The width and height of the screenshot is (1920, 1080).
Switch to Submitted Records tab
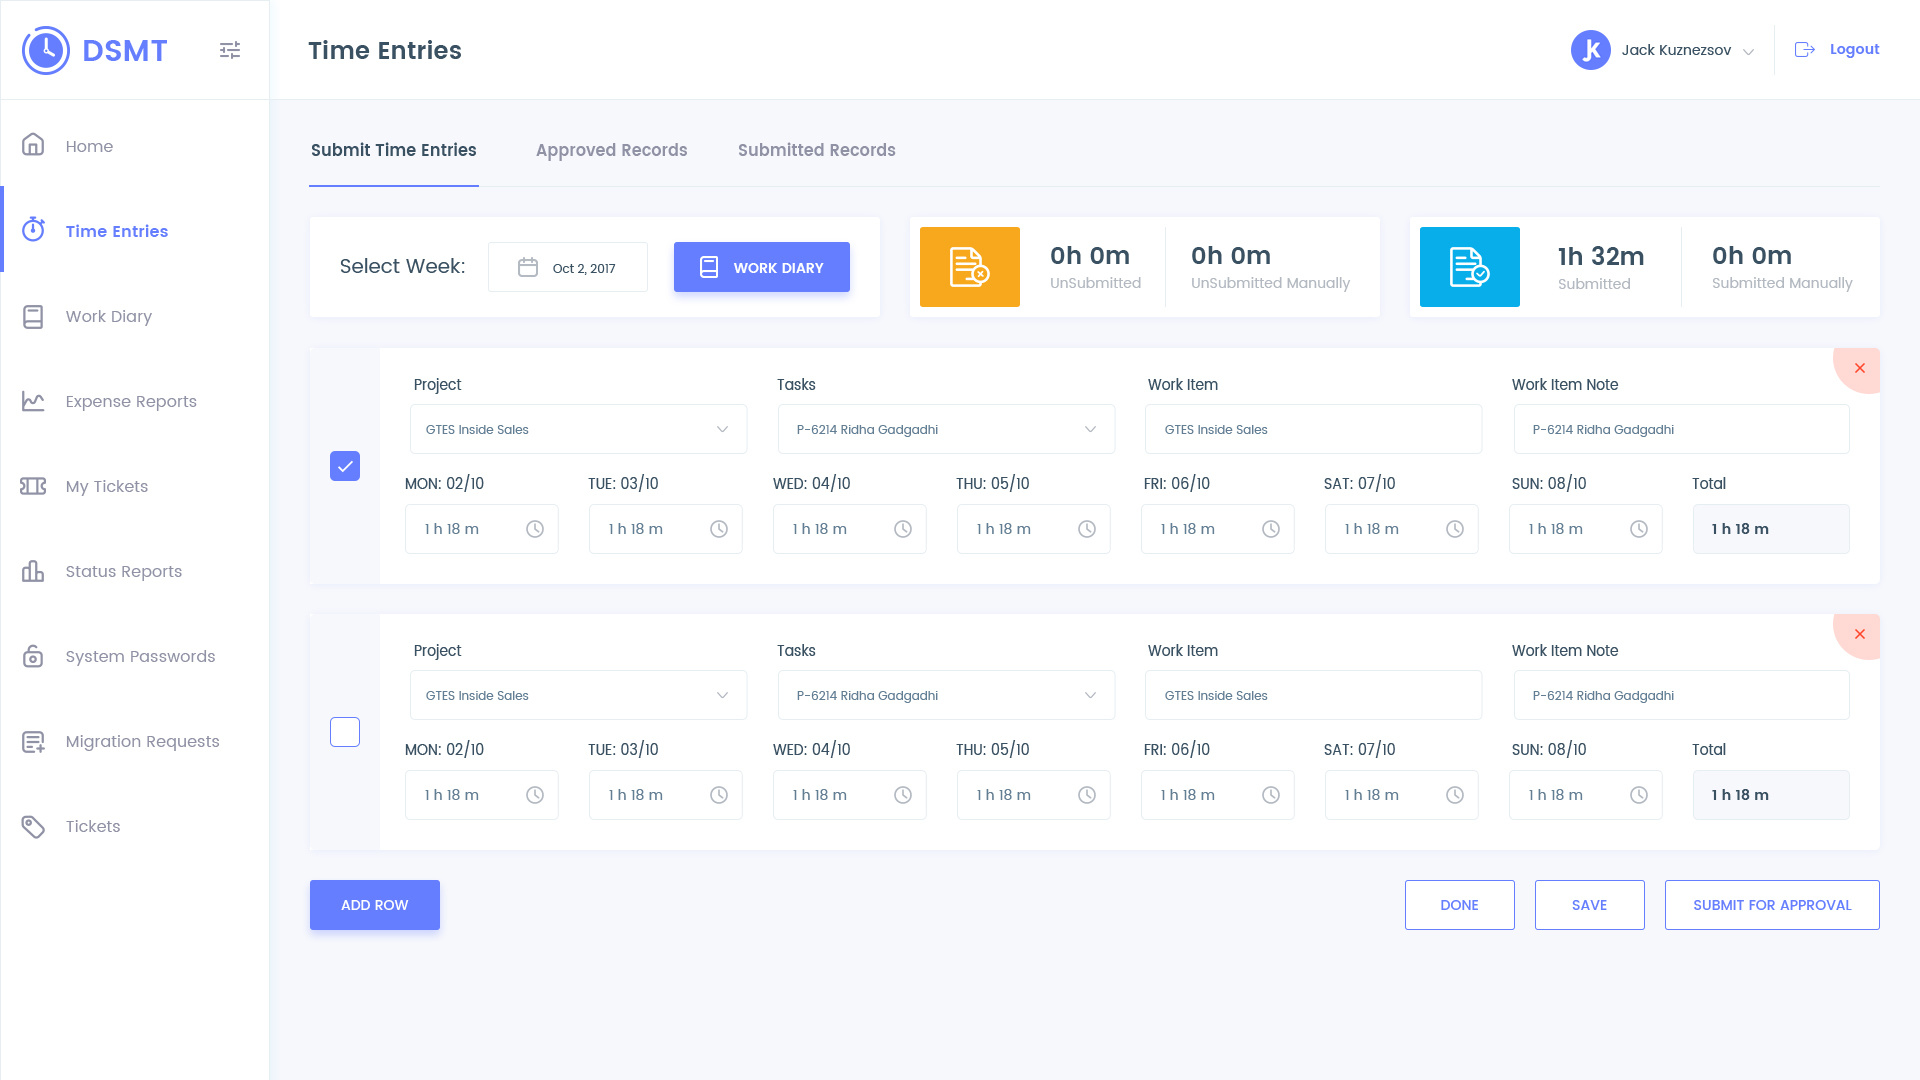tap(816, 150)
